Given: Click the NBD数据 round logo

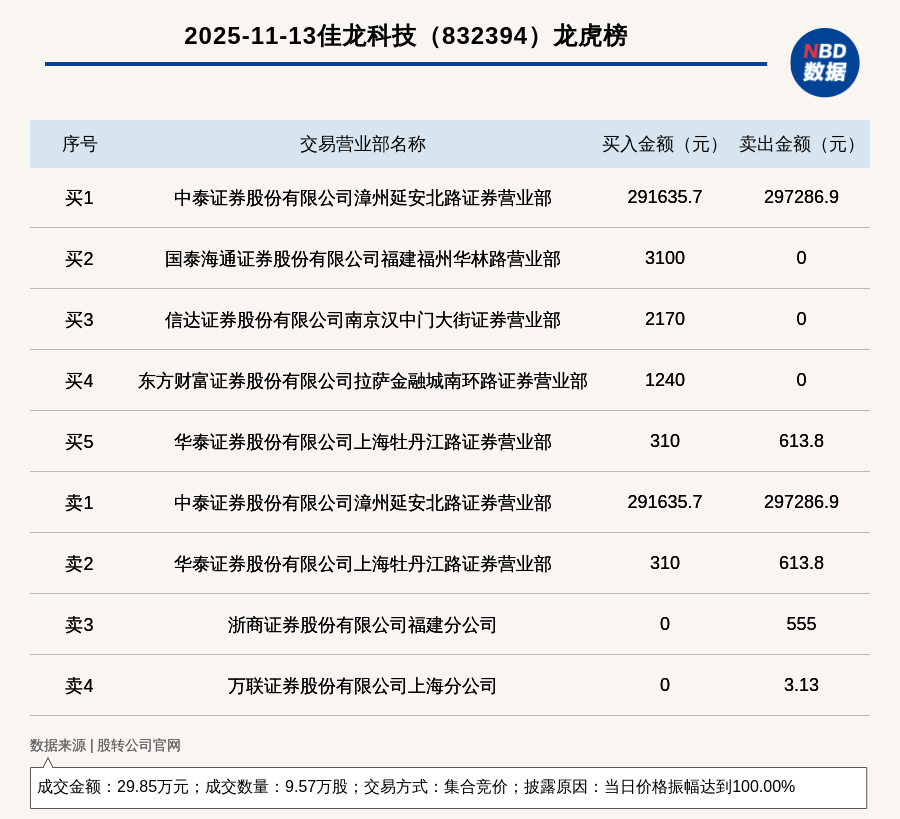Looking at the screenshot, I should click(824, 62).
